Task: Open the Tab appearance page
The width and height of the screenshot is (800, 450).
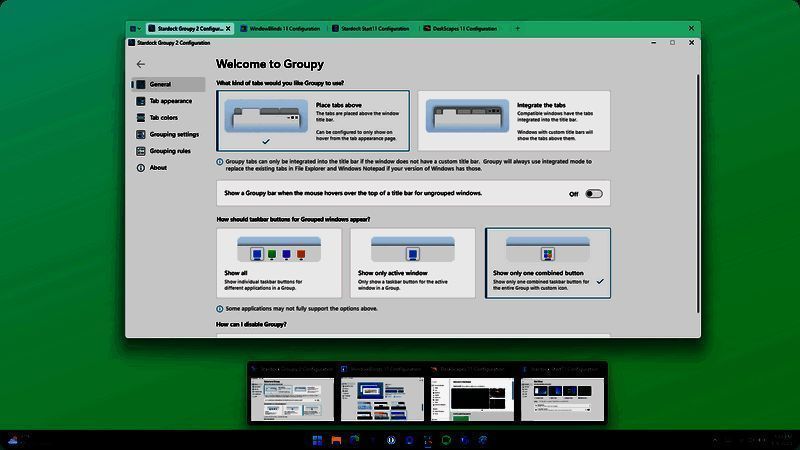Action: [x=168, y=101]
